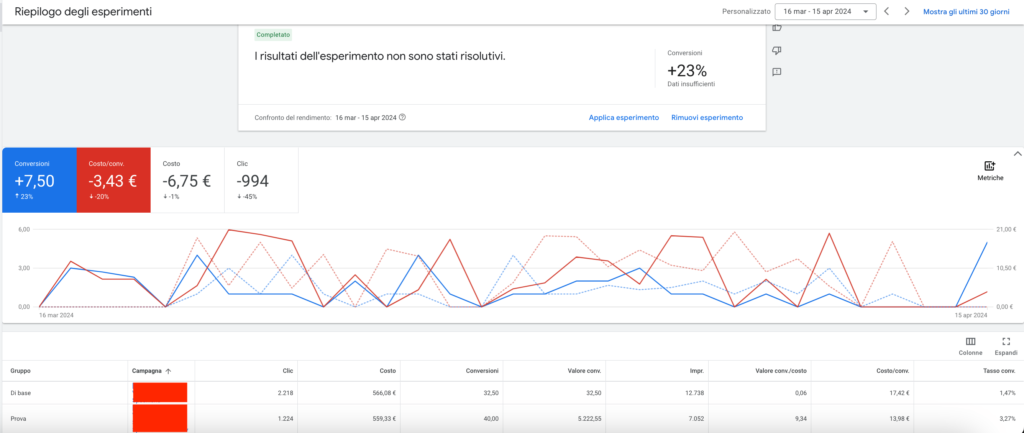
Task: Sort by the Tasso conv. column header
Action: click(x=999, y=371)
